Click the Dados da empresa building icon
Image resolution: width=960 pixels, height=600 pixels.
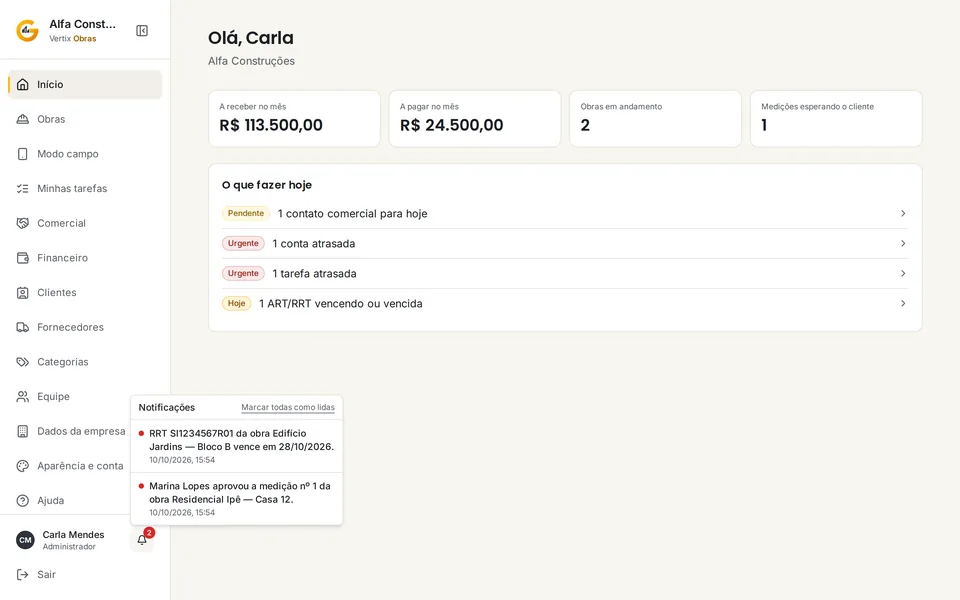pos(23,432)
